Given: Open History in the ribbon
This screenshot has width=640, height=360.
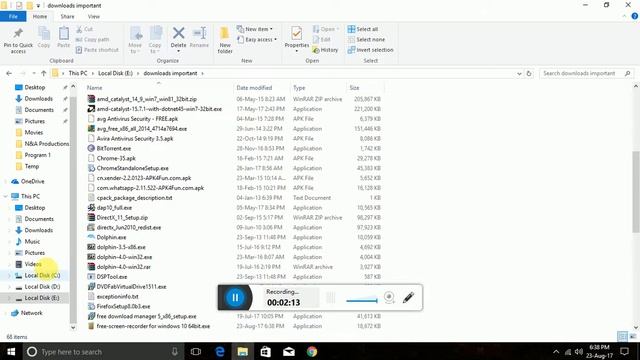Looking at the screenshot, I should 325,50.
